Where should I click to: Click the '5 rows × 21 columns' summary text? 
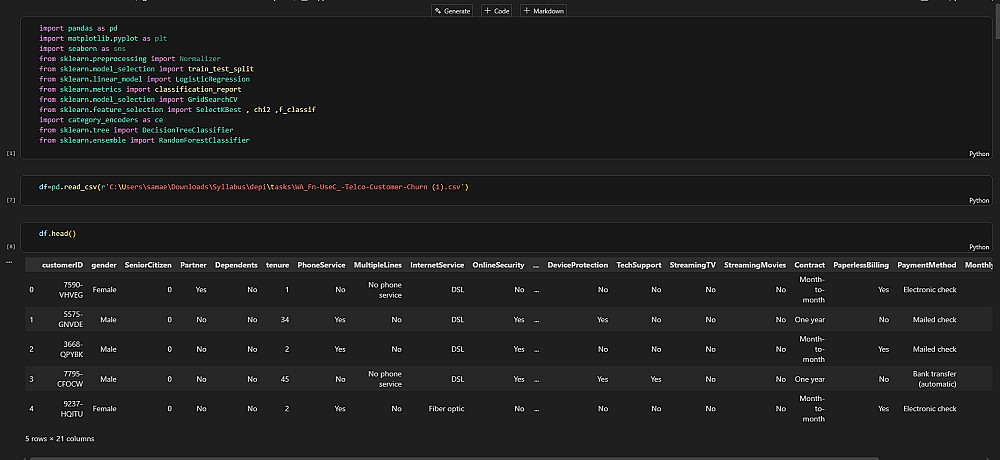click(x=60, y=438)
